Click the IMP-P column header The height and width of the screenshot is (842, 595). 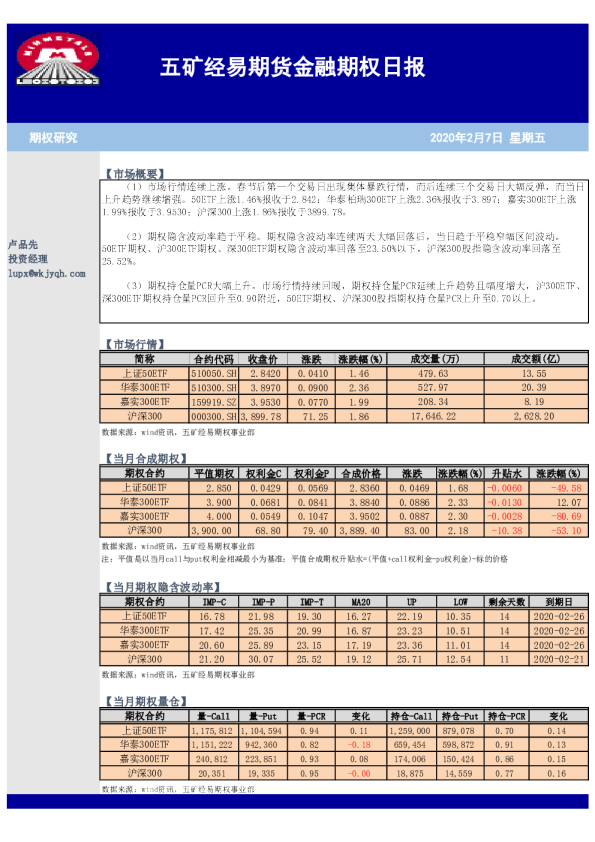click(263, 602)
